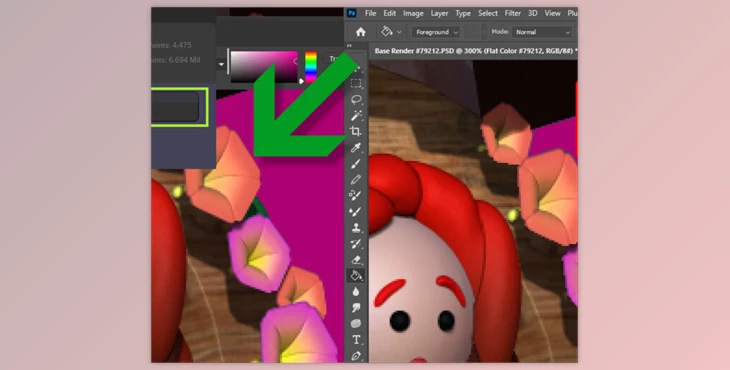Open dropdown arrow left of color field
The image size is (730, 370).
coord(222,65)
